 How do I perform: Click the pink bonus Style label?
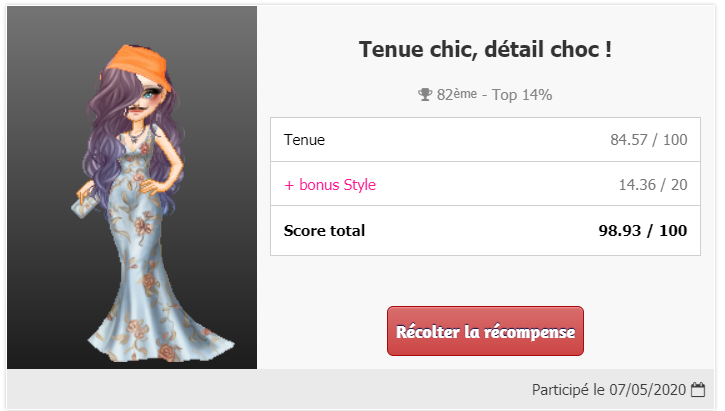[330, 184]
